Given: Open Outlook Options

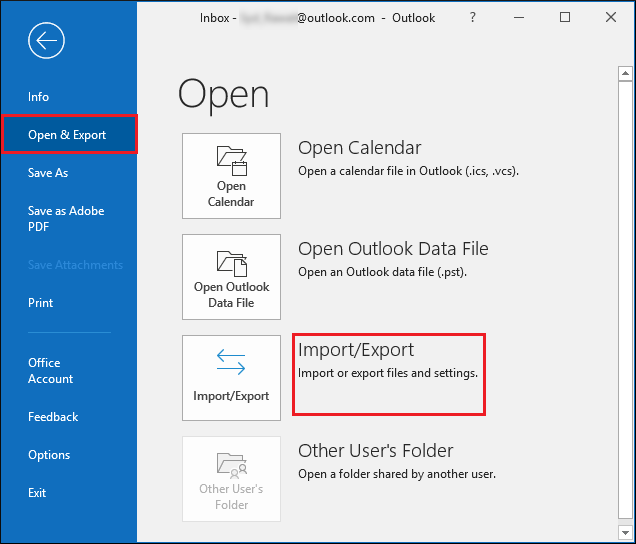Looking at the screenshot, I should [49, 455].
